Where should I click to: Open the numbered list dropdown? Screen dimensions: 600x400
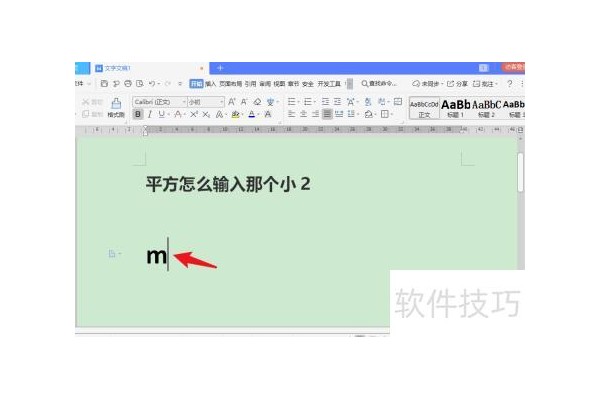click(315, 102)
